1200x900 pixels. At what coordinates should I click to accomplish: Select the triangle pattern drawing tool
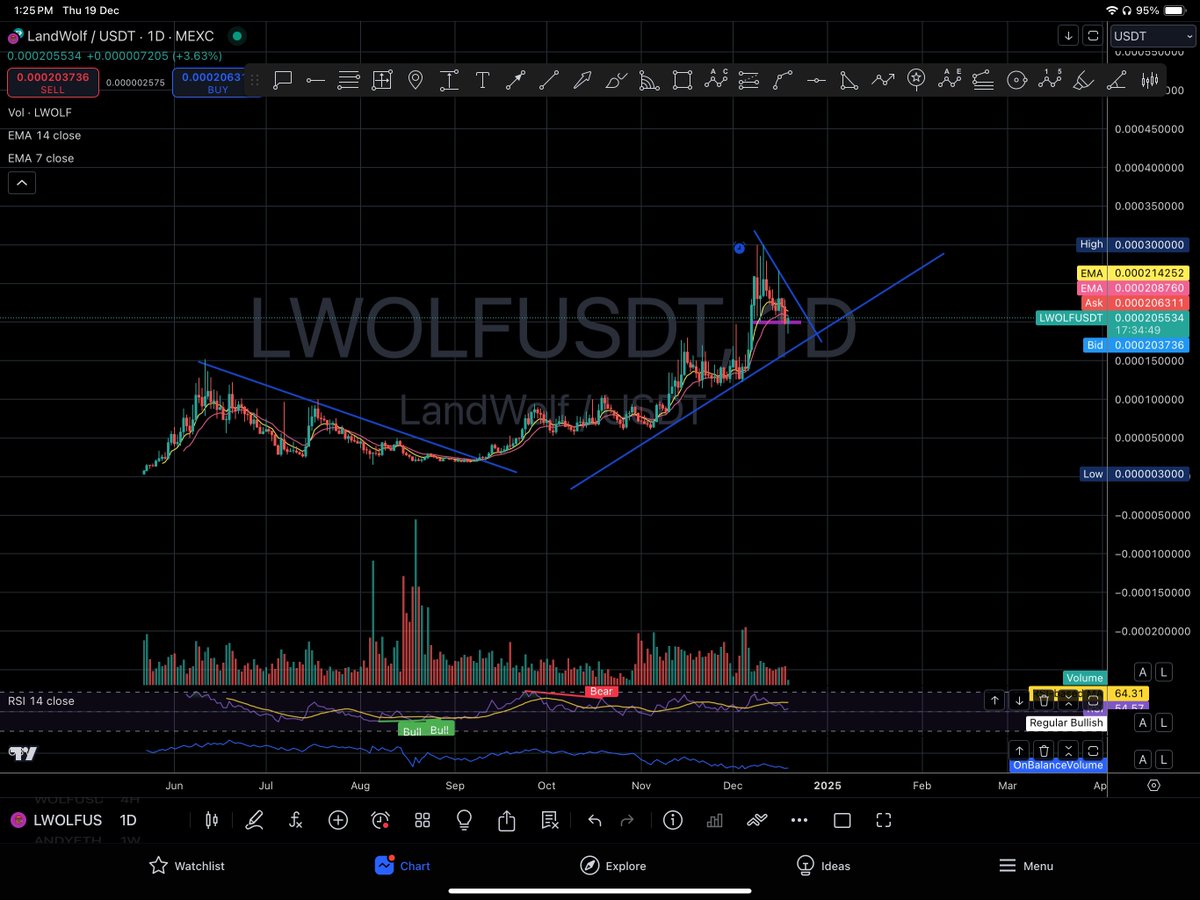[x=849, y=80]
